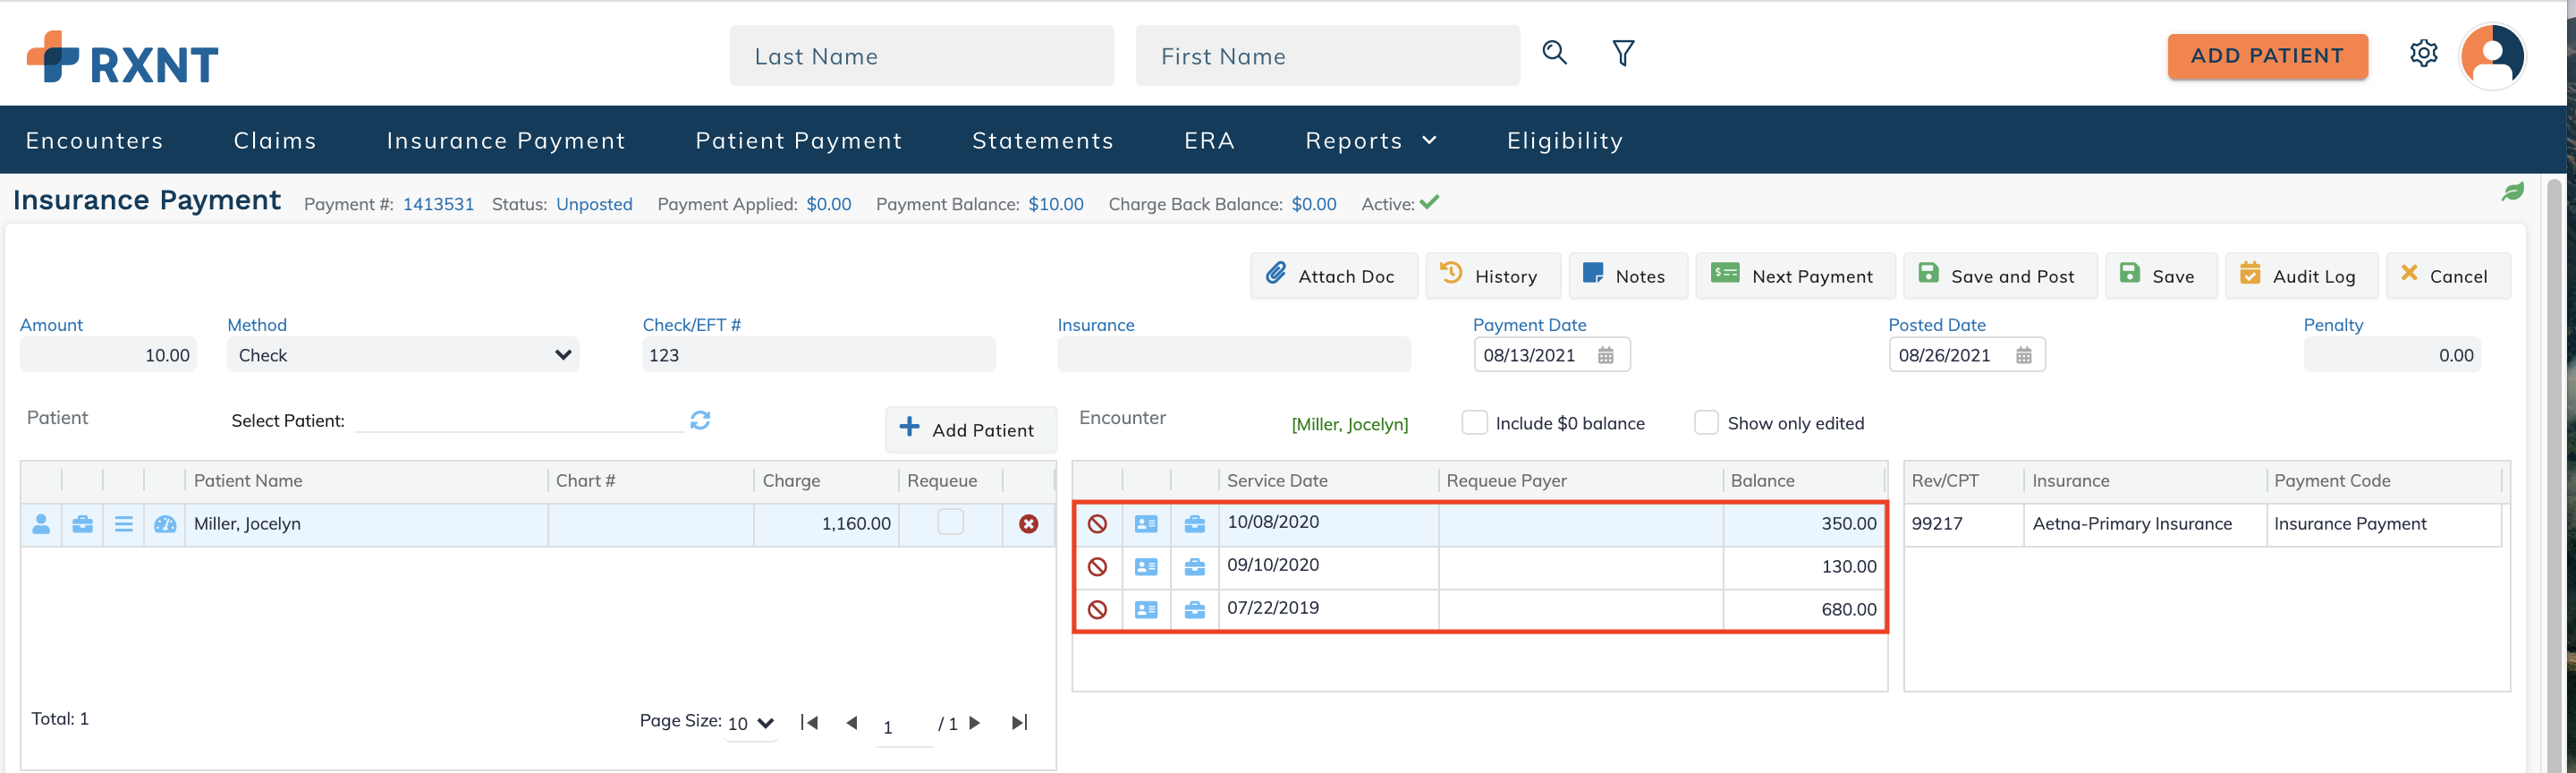Open the Eligibility menu item
This screenshot has width=2576, height=773.
pyautogui.click(x=1564, y=141)
